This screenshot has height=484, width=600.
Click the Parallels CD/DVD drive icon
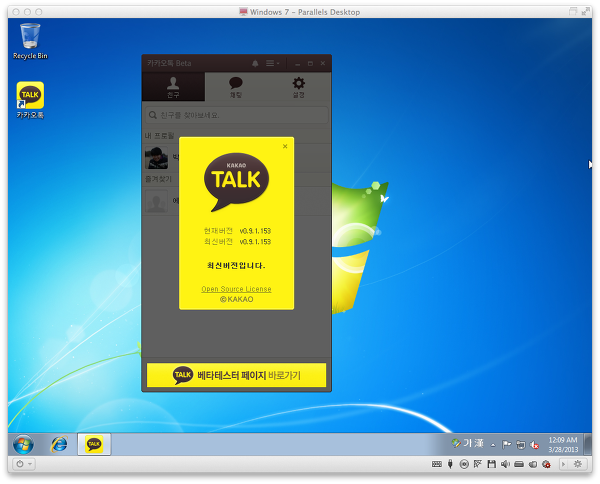[x=464, y=464]
